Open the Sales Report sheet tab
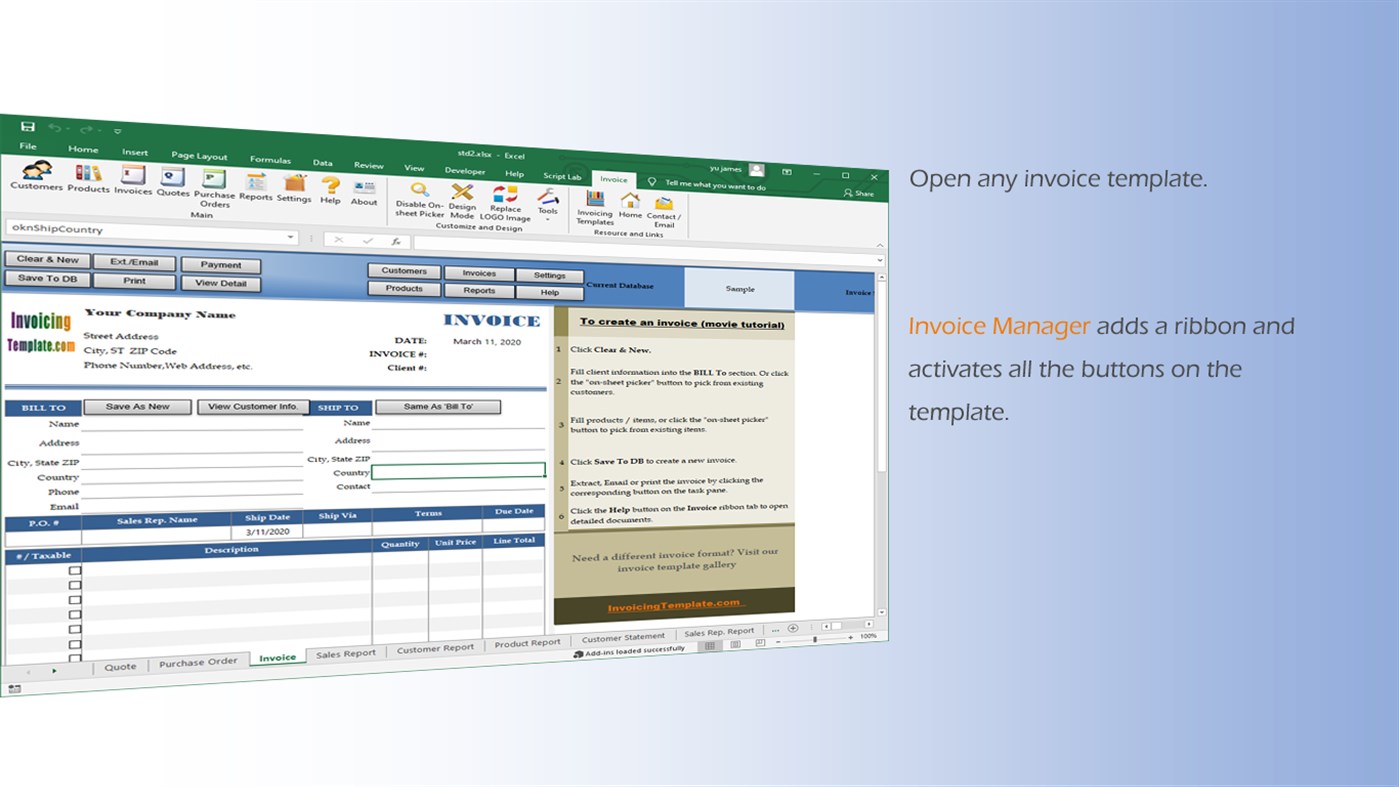 point(345,652)
